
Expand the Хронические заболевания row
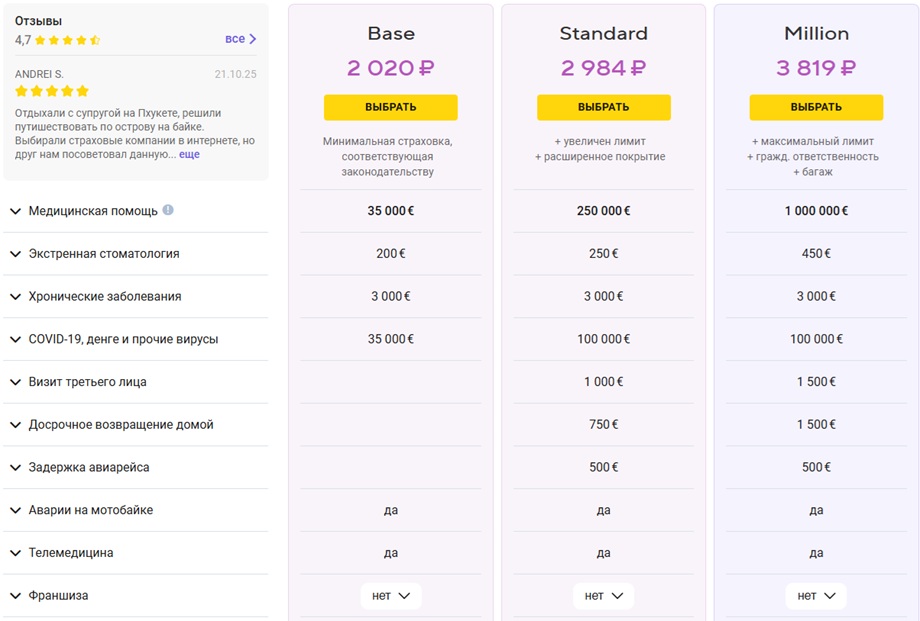pyautogui.click(x=136, y=296)
